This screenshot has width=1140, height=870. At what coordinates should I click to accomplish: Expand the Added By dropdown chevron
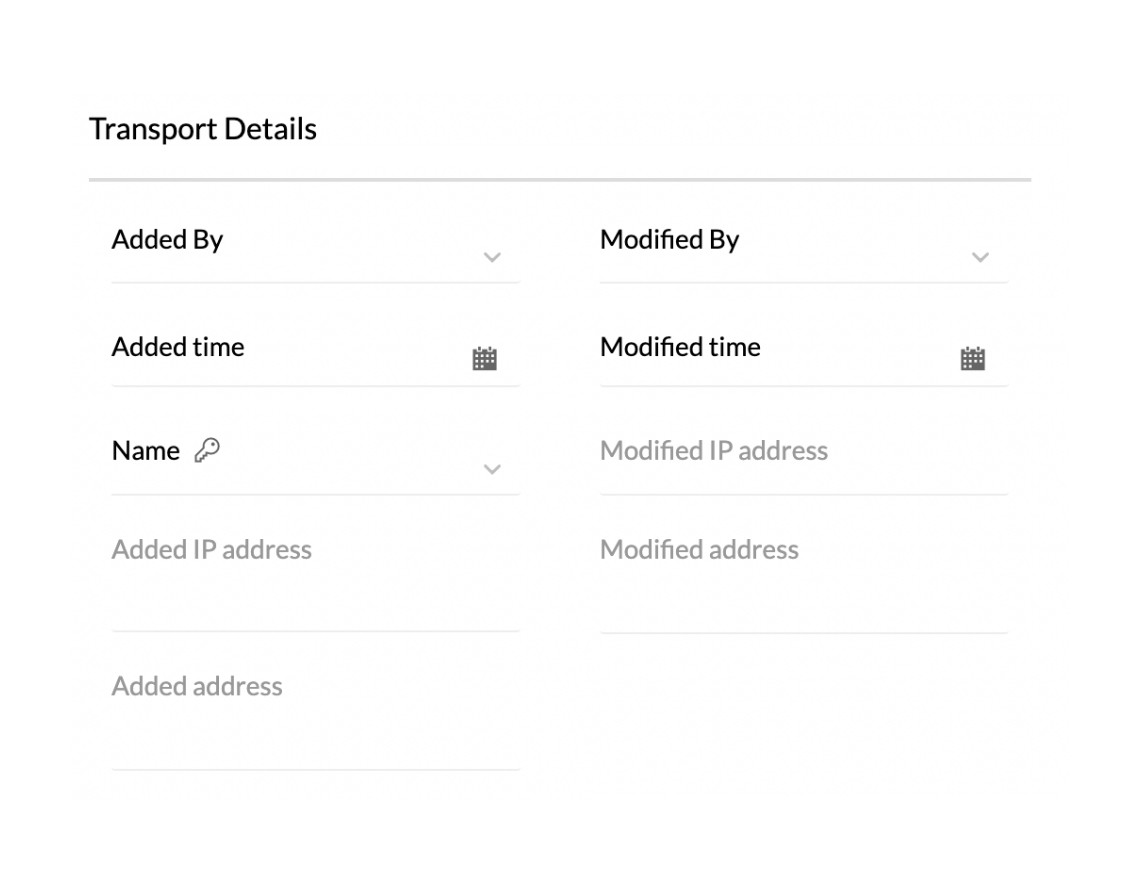pos(492,257)
